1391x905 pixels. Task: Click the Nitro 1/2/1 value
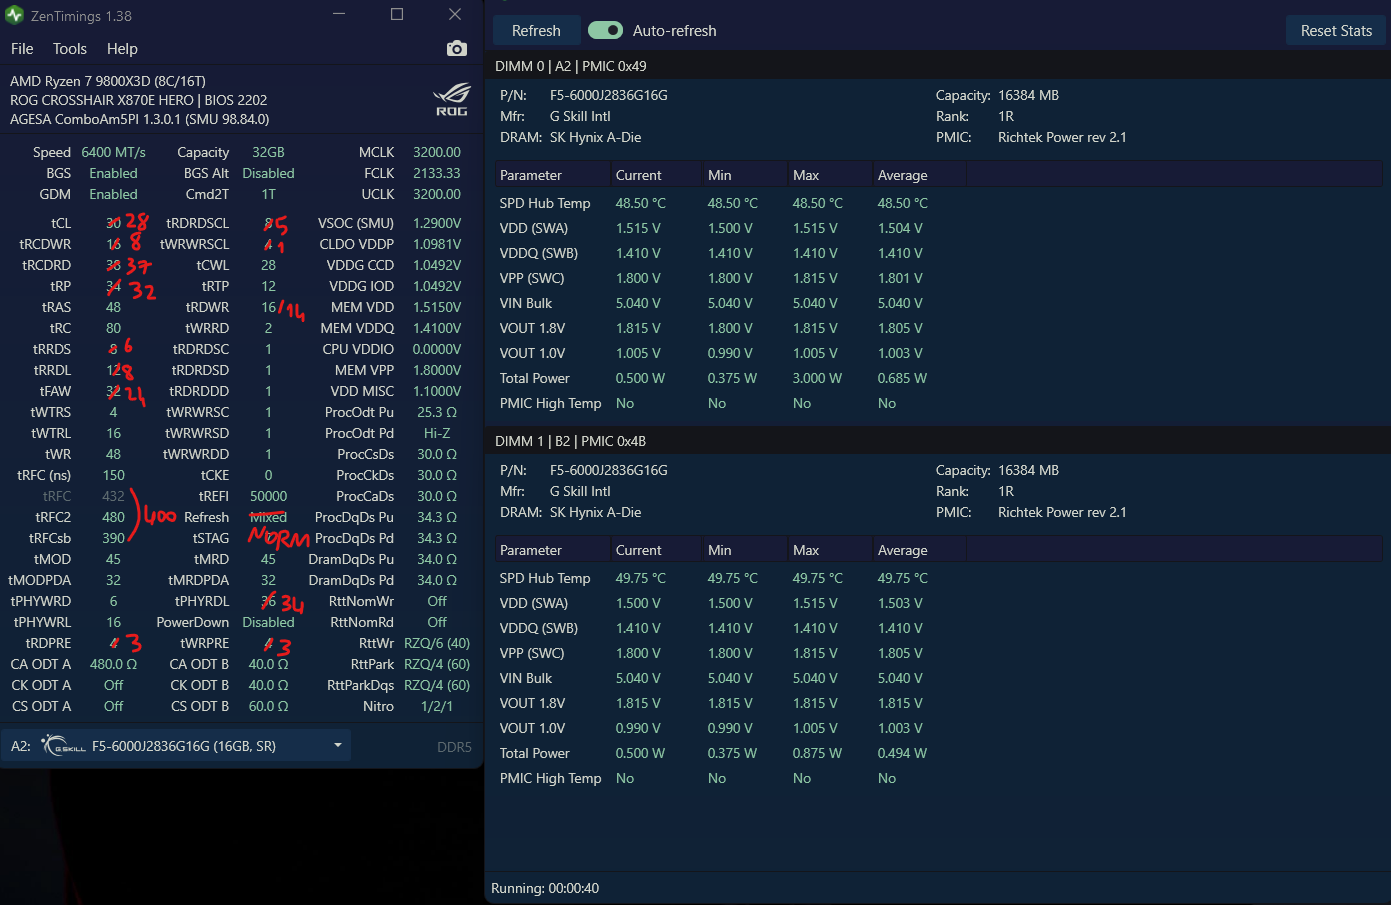point(437,706)
